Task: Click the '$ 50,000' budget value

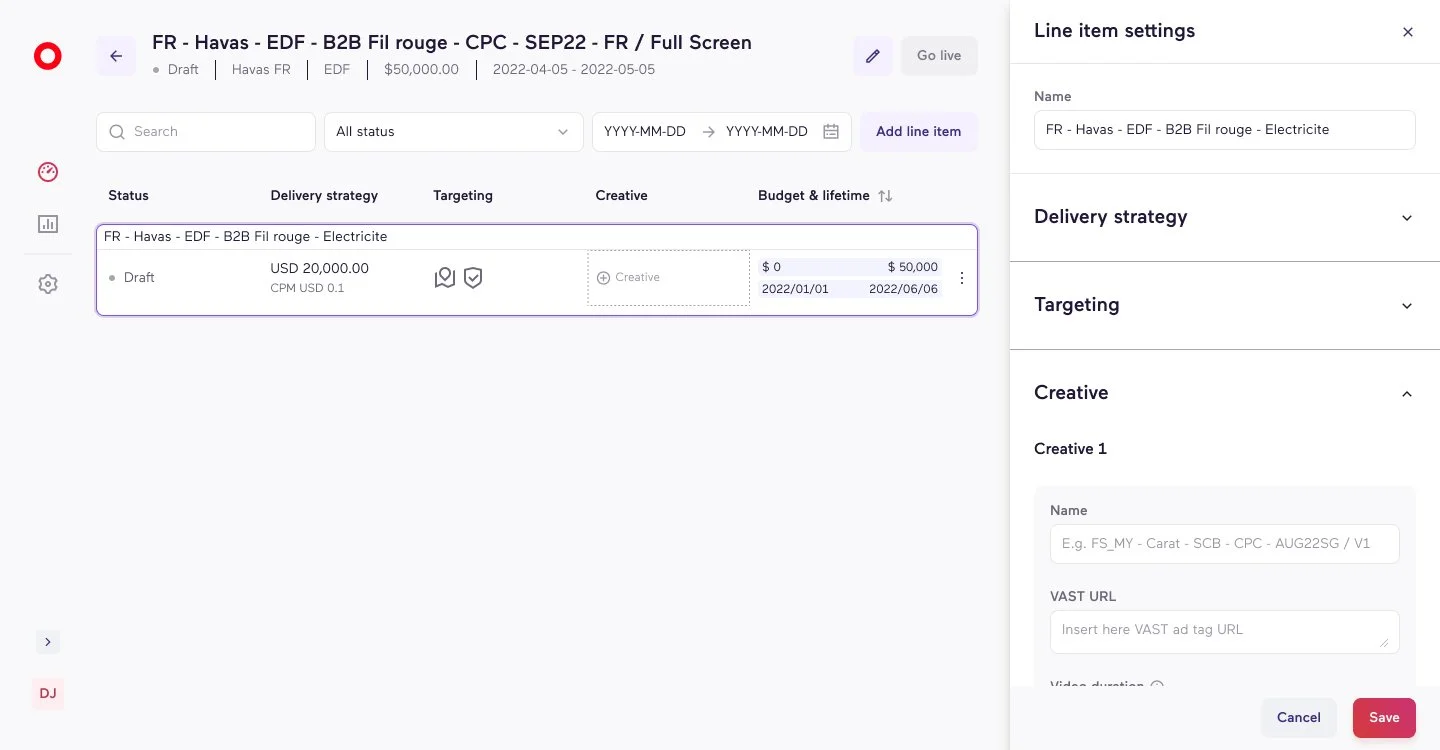Action: tap(913, 267)
